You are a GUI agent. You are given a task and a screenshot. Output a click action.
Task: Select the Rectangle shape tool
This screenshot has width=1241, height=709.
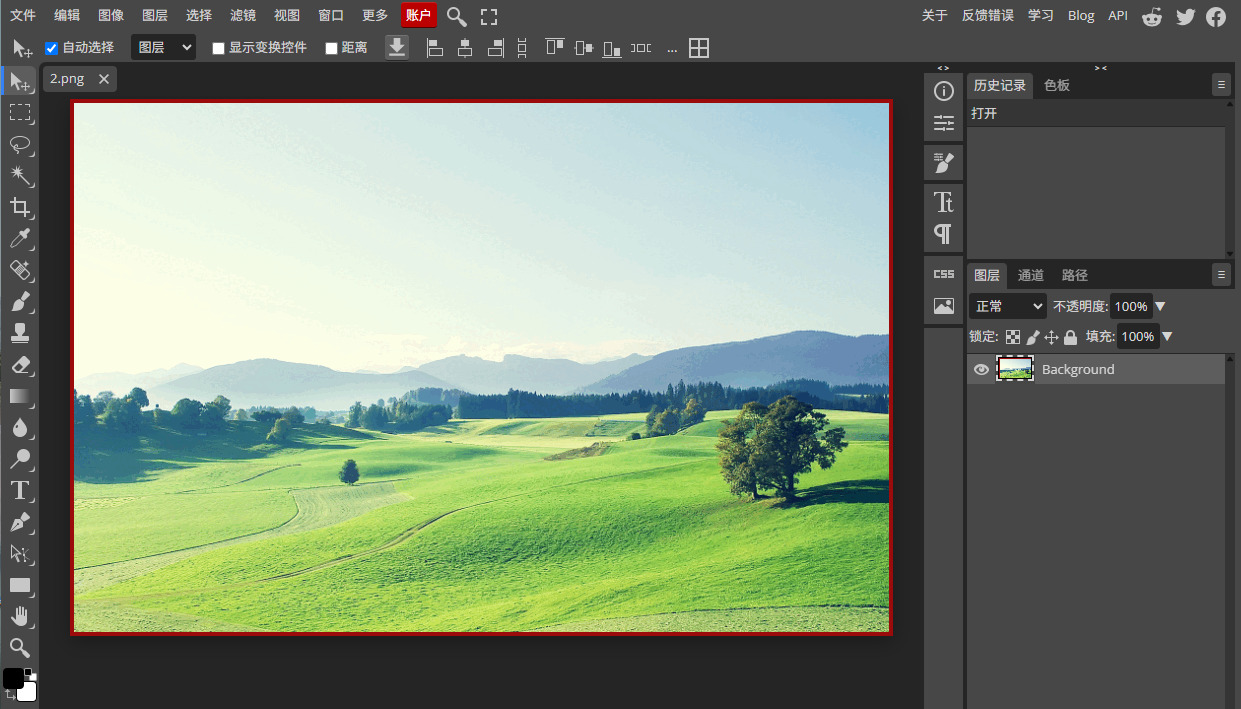click(20, 585)
